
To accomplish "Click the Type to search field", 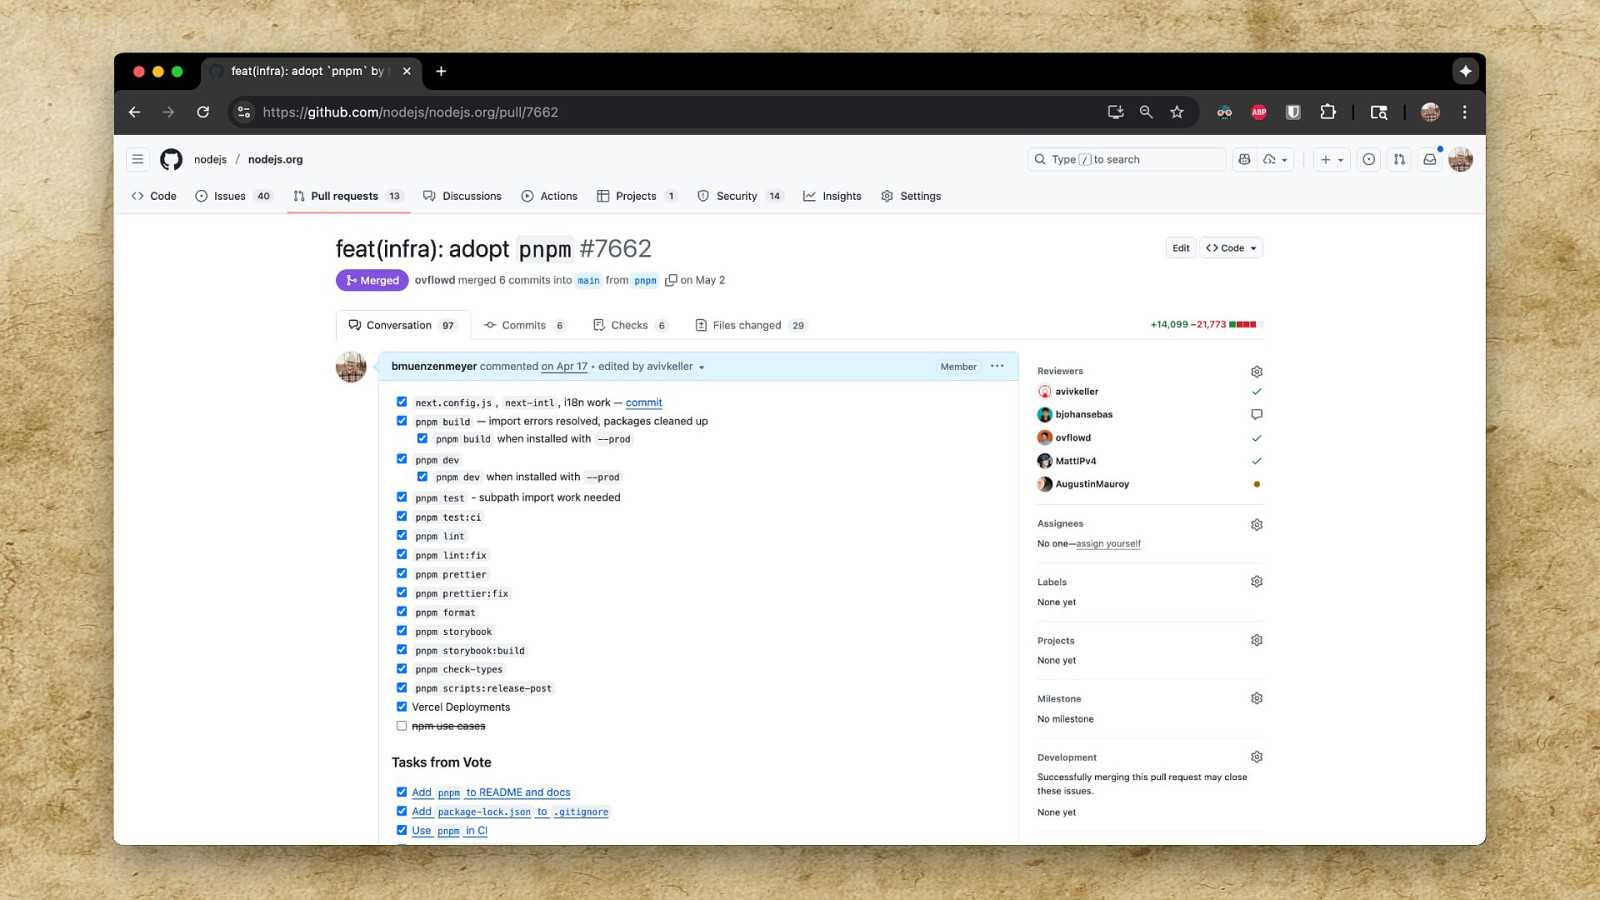I will click(x=1126, y=160).
